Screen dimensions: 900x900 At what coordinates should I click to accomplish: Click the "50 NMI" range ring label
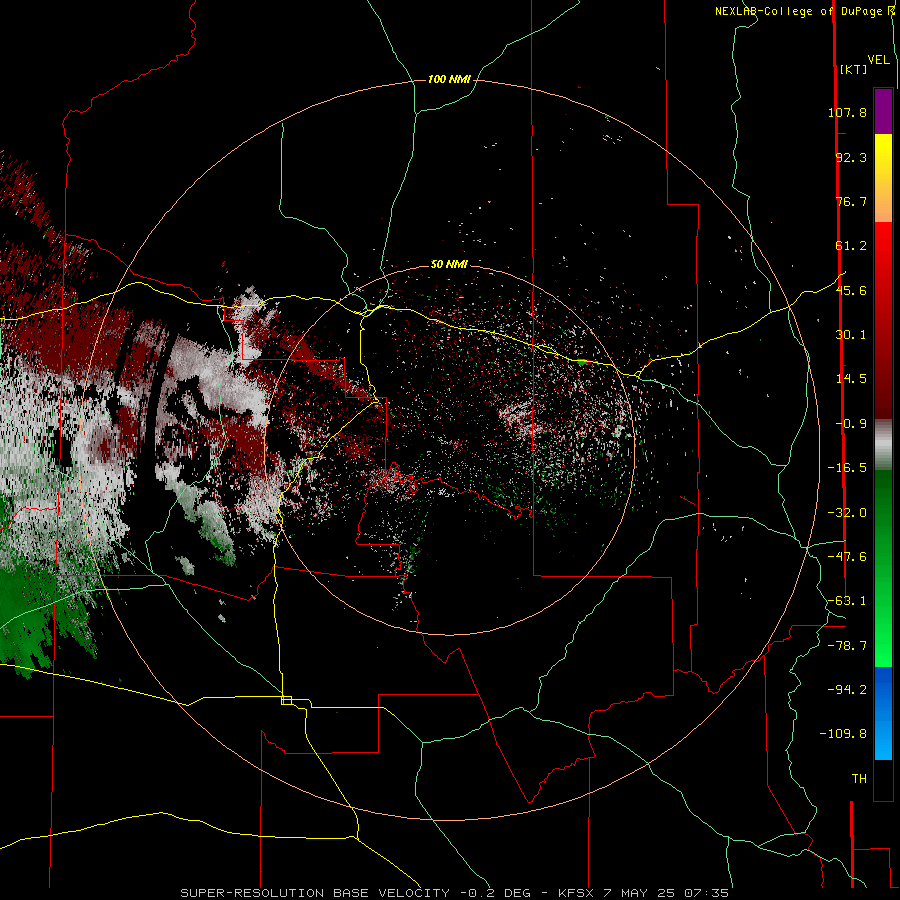coord(449,264)
